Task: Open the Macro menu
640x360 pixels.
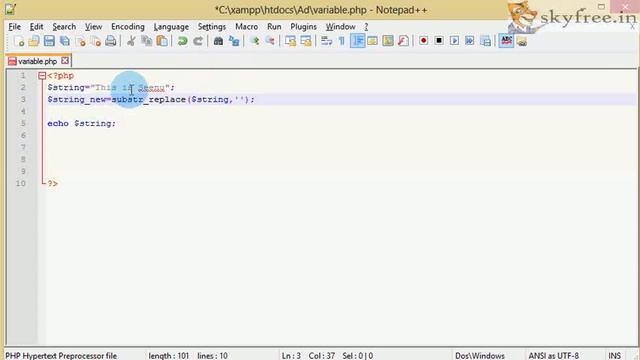Action: (x=247, y=27)
